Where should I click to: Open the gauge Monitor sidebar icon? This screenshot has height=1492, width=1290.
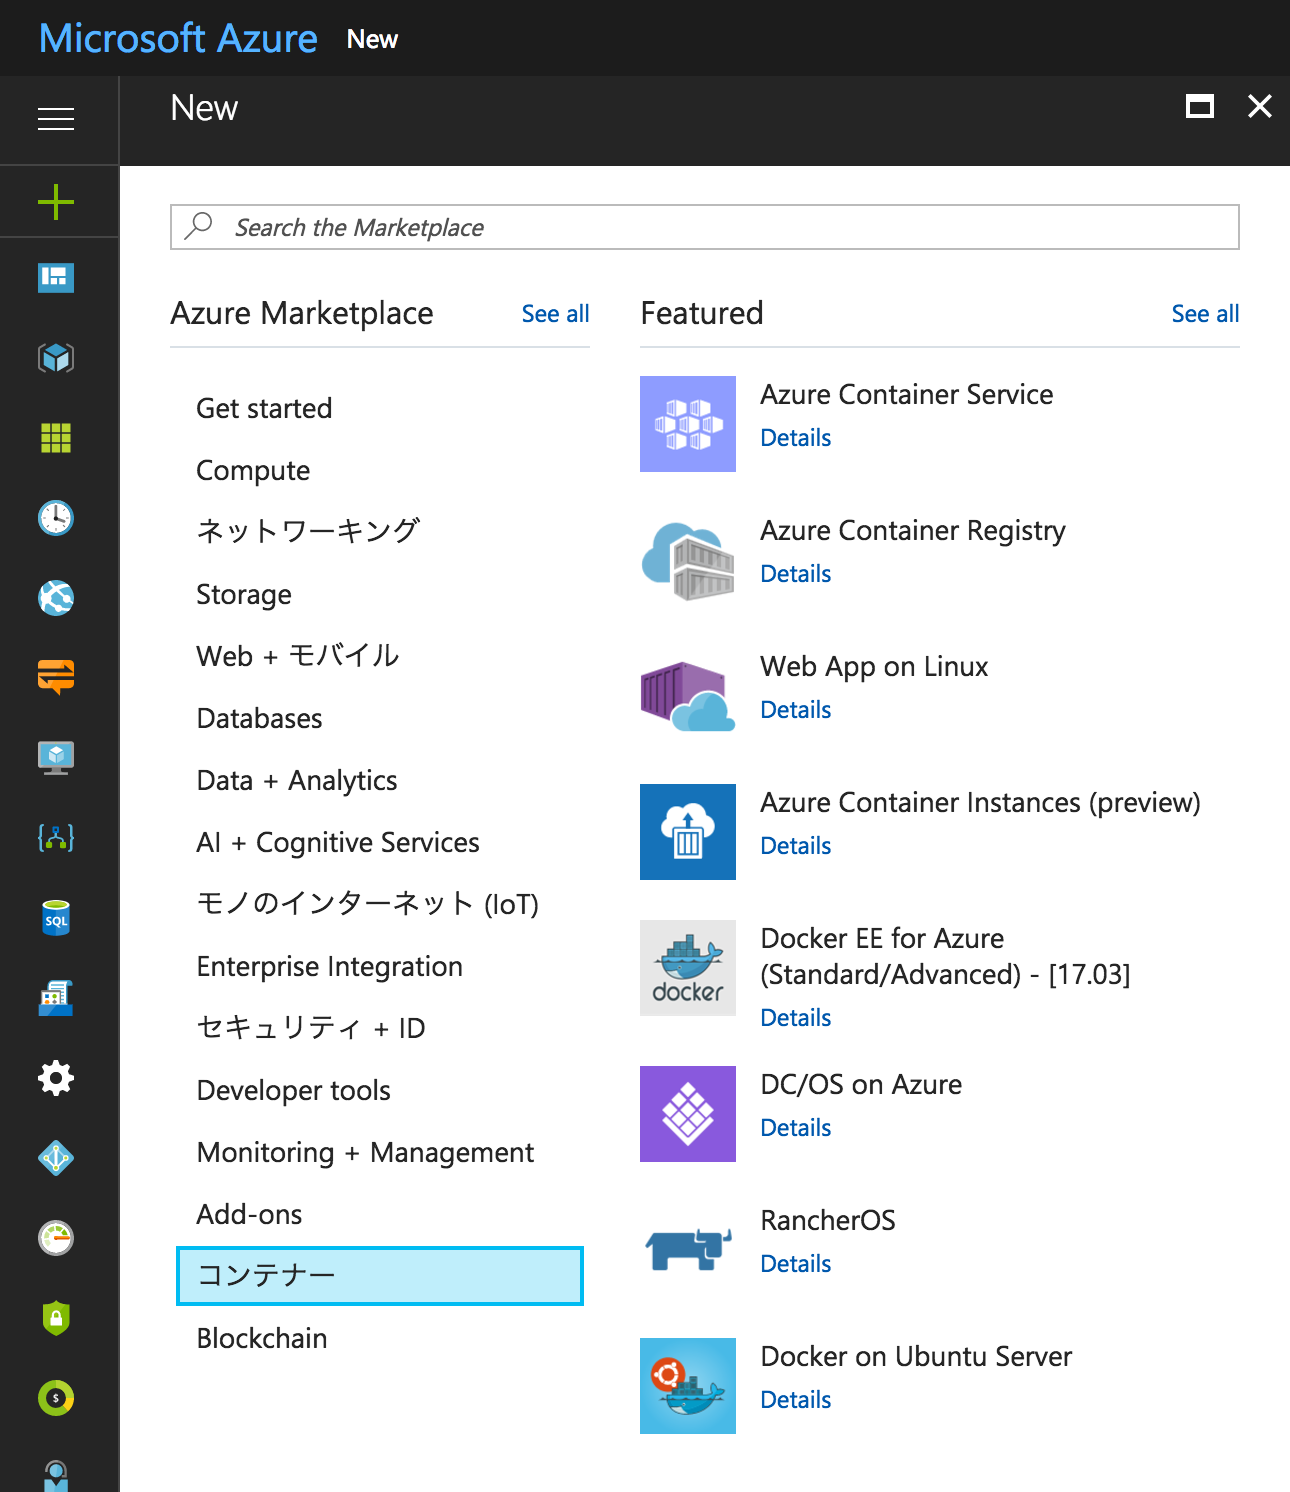click(x=56, y=1237)
